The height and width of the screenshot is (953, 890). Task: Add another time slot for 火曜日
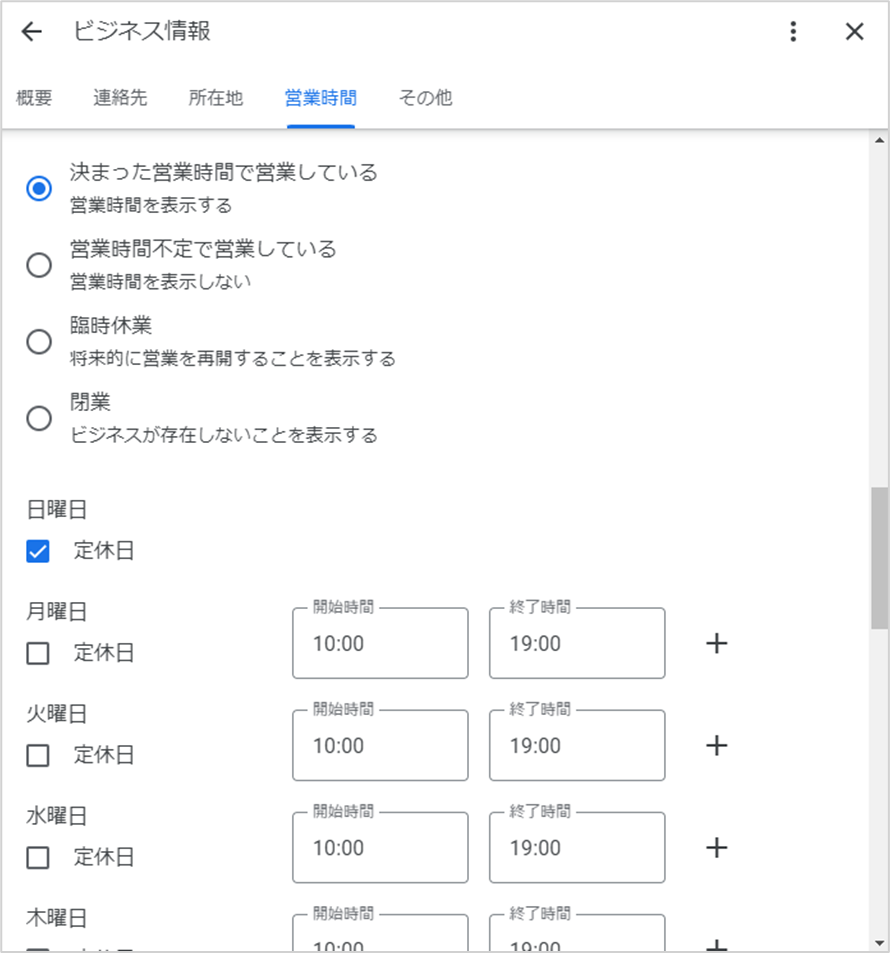[x=717, y=745]
